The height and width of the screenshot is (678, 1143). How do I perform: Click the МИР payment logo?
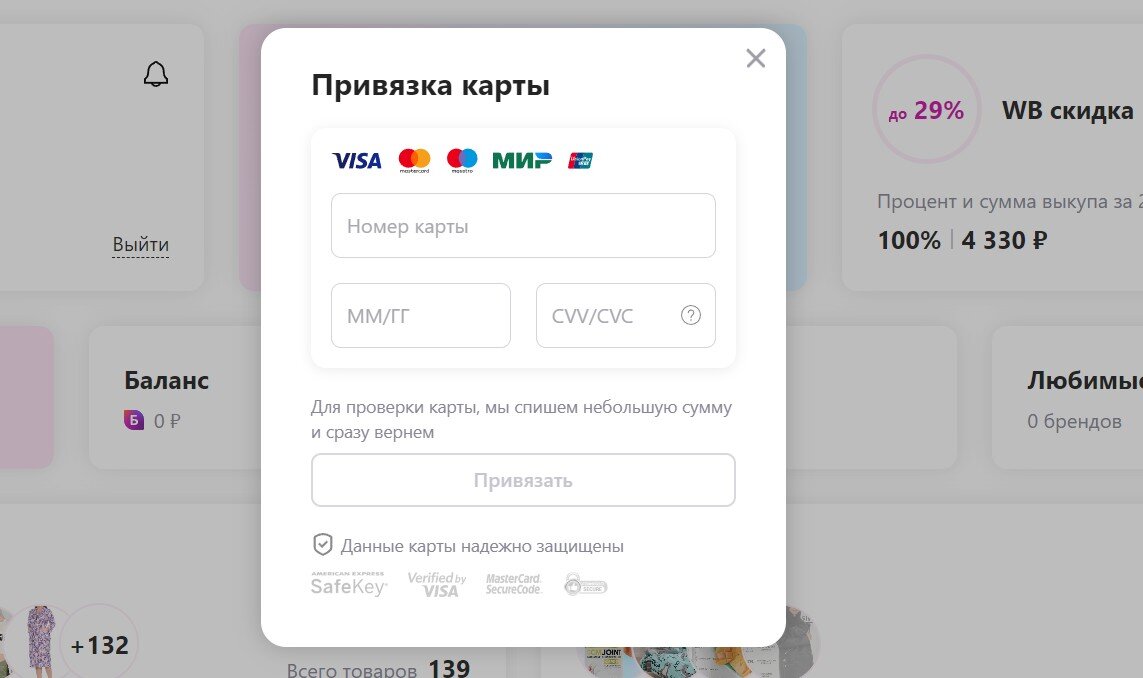pyautogui.click(x=522, y=160)
